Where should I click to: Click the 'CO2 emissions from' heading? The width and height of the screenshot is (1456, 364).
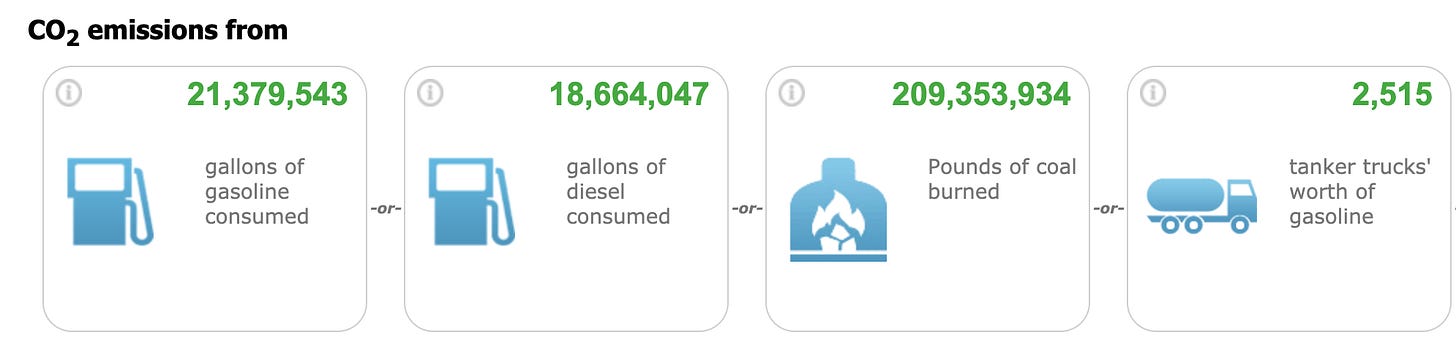(158, 32)
